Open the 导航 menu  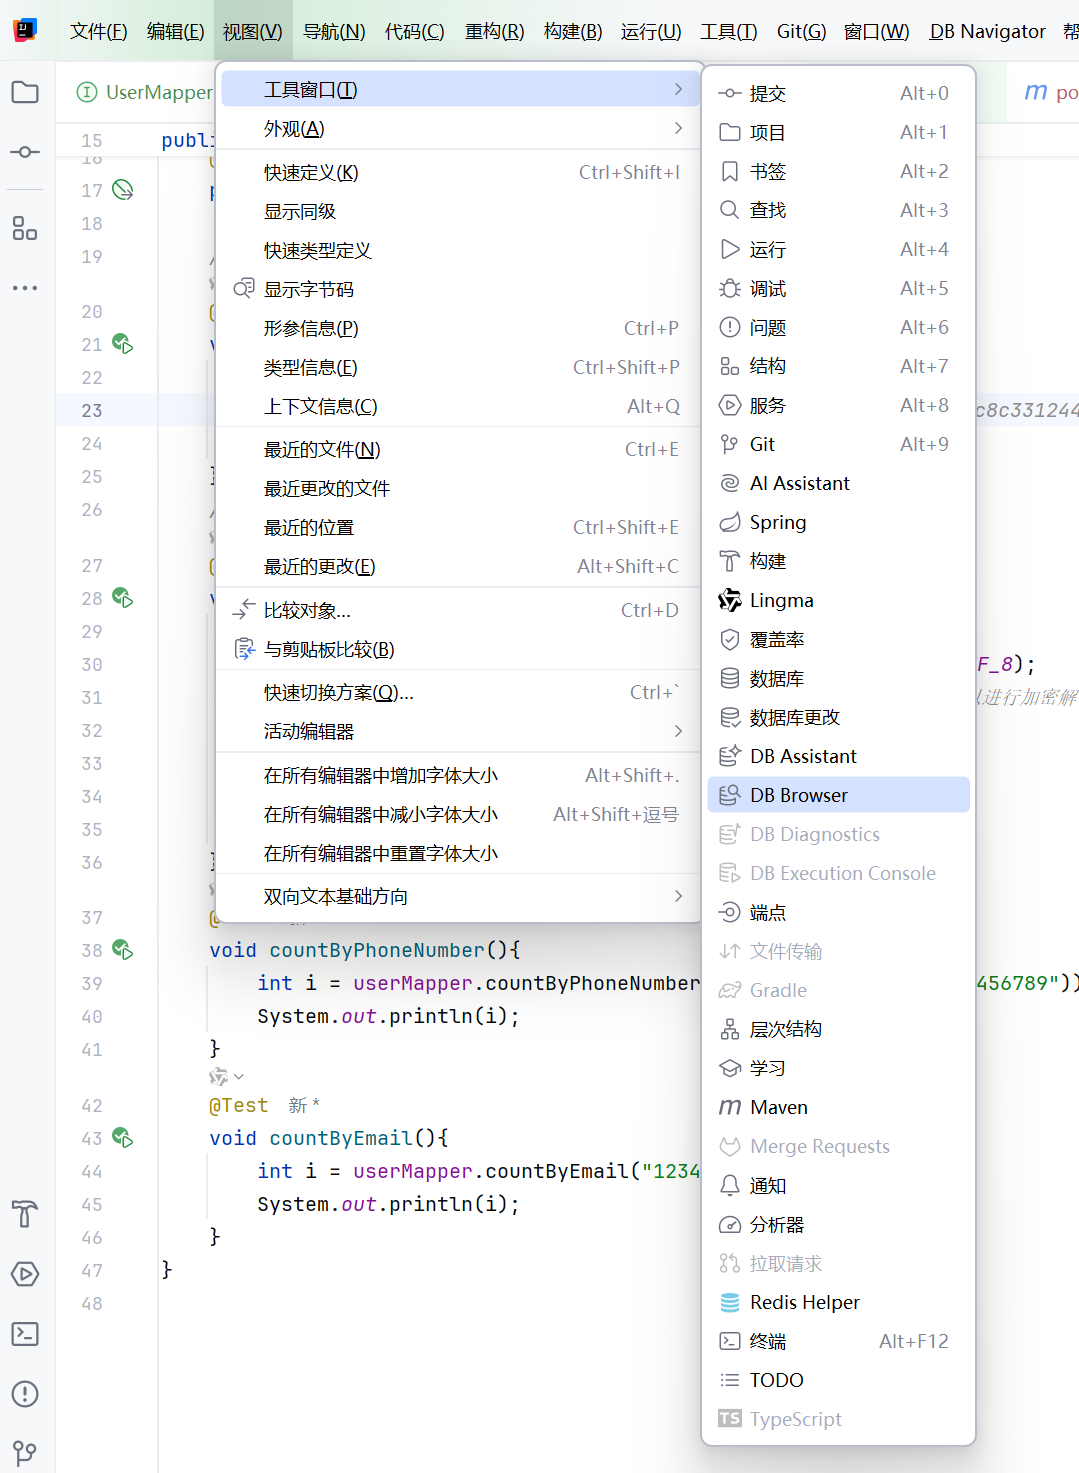pyautogui.click(x=334, y=31)
